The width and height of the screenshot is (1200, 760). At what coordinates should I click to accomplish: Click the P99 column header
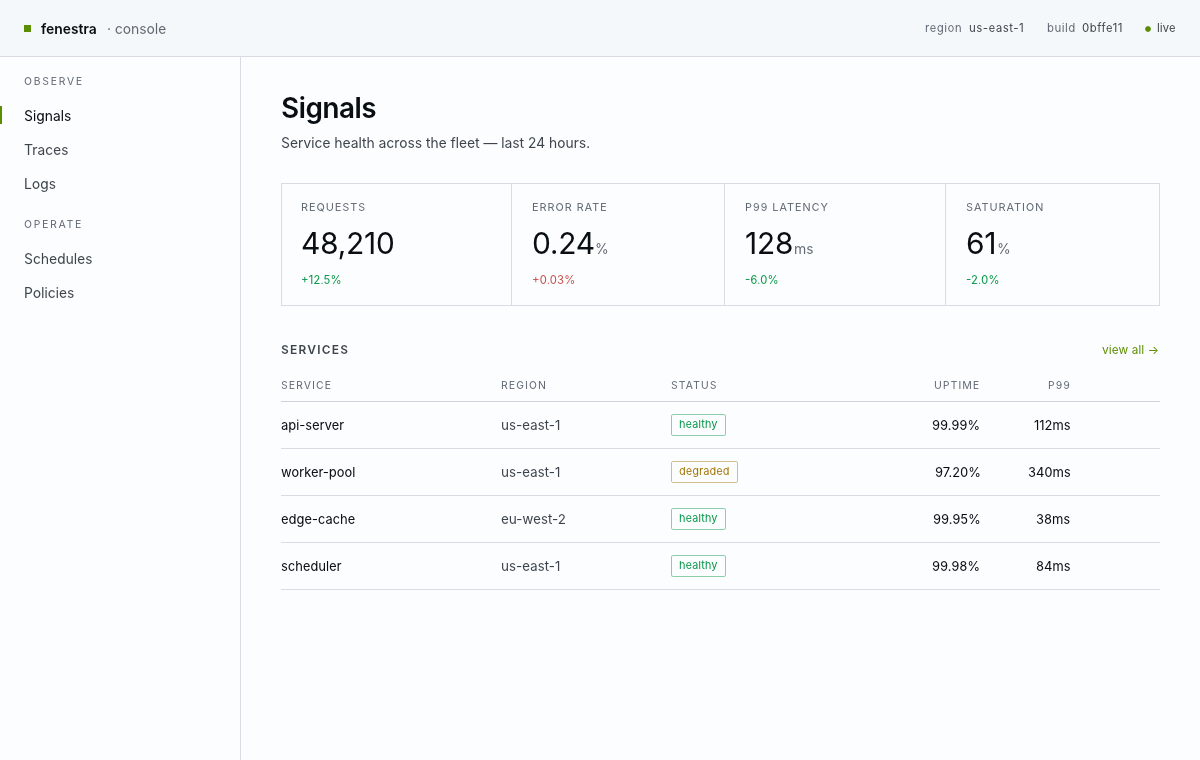click(x=1059, y=385)
